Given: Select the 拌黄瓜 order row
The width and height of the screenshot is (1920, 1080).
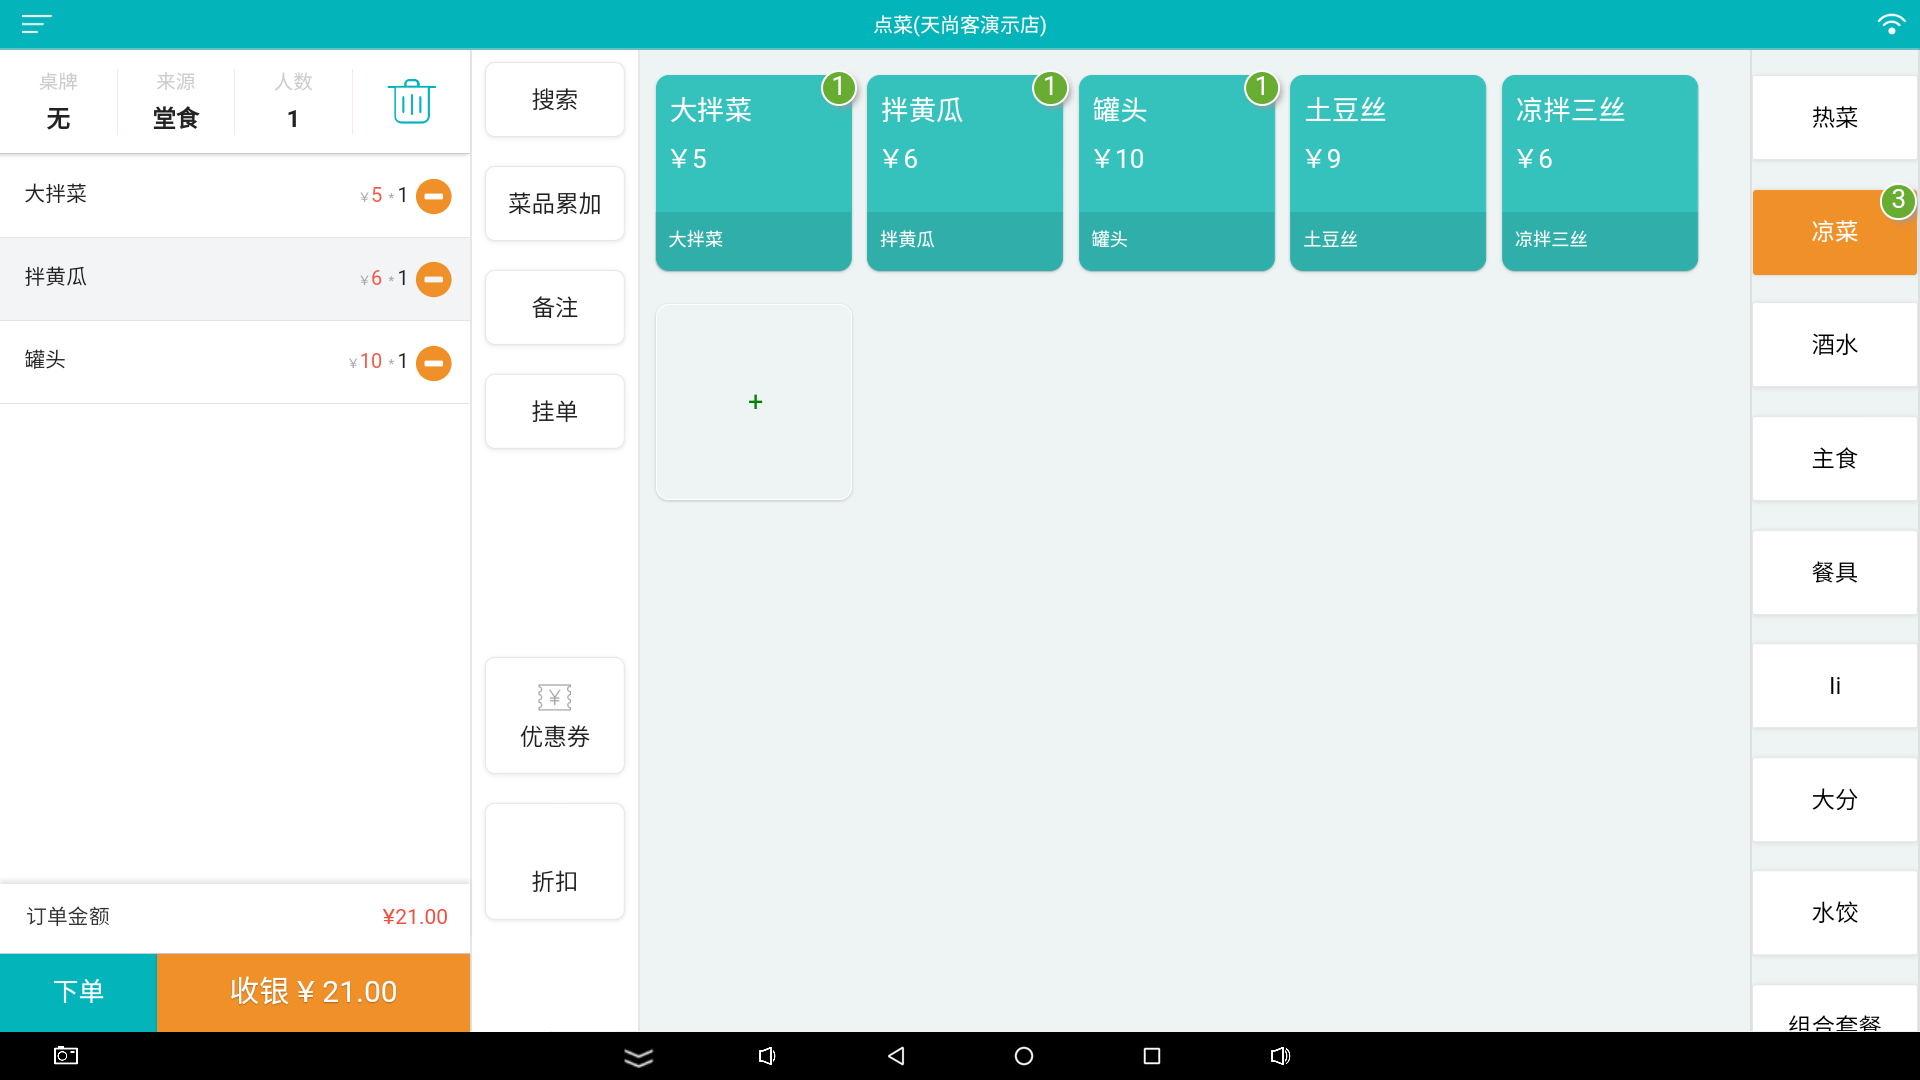Looking at the screenshot, I should (x=235, y=279).
